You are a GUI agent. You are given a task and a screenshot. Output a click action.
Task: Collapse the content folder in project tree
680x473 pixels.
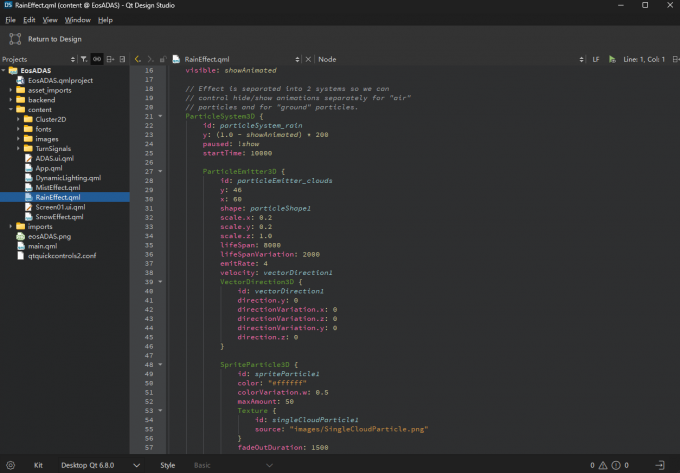10,109
